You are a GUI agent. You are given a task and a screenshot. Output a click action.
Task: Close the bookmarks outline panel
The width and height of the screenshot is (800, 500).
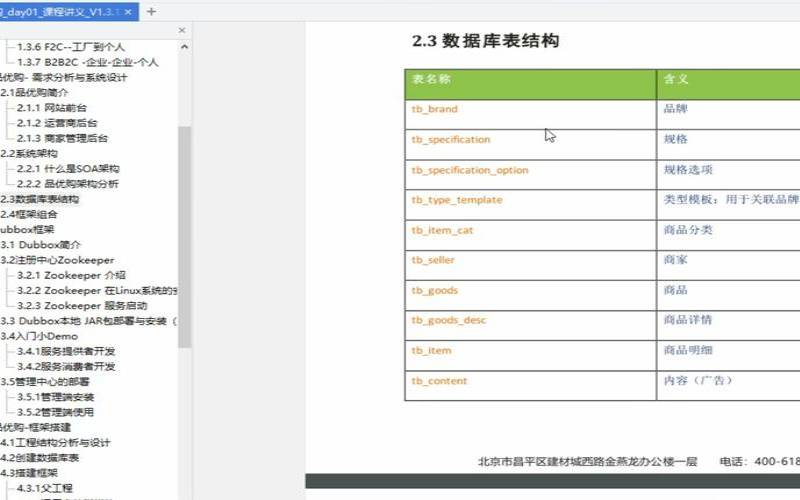[x=182, y=31]
